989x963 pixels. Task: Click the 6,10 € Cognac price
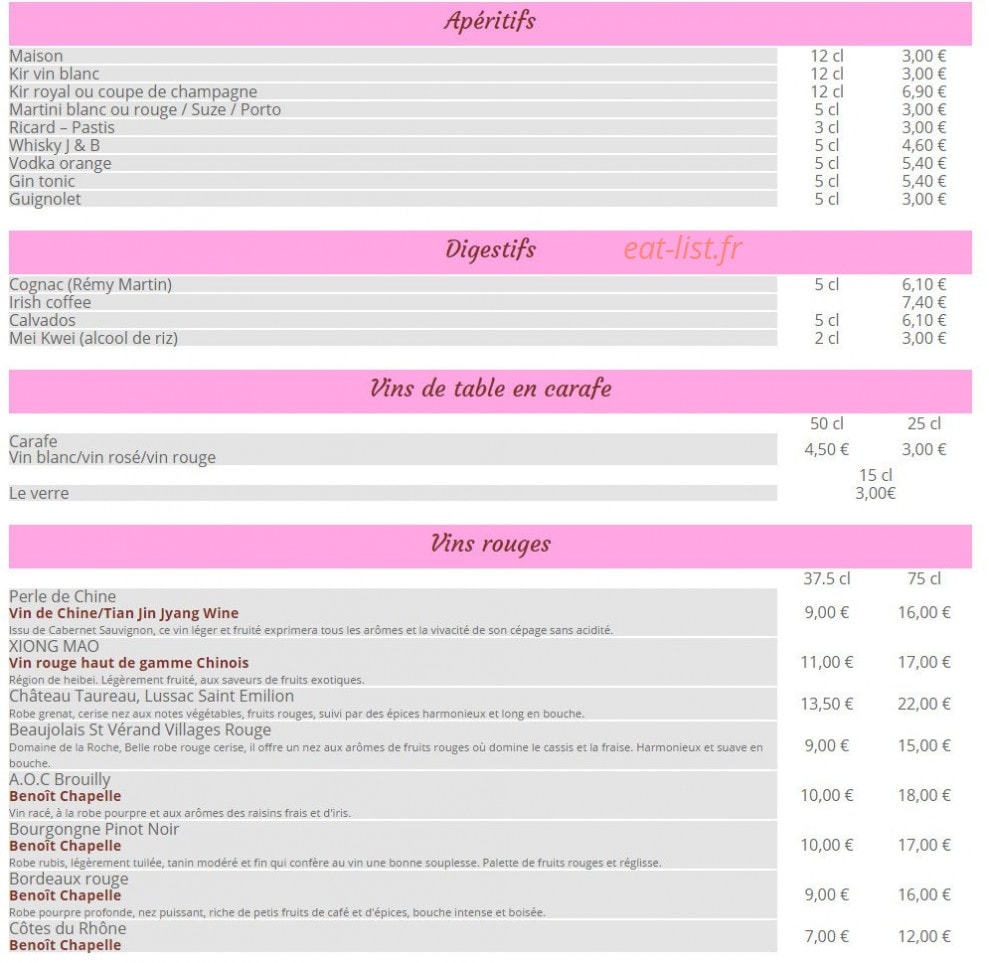(923, 284)
